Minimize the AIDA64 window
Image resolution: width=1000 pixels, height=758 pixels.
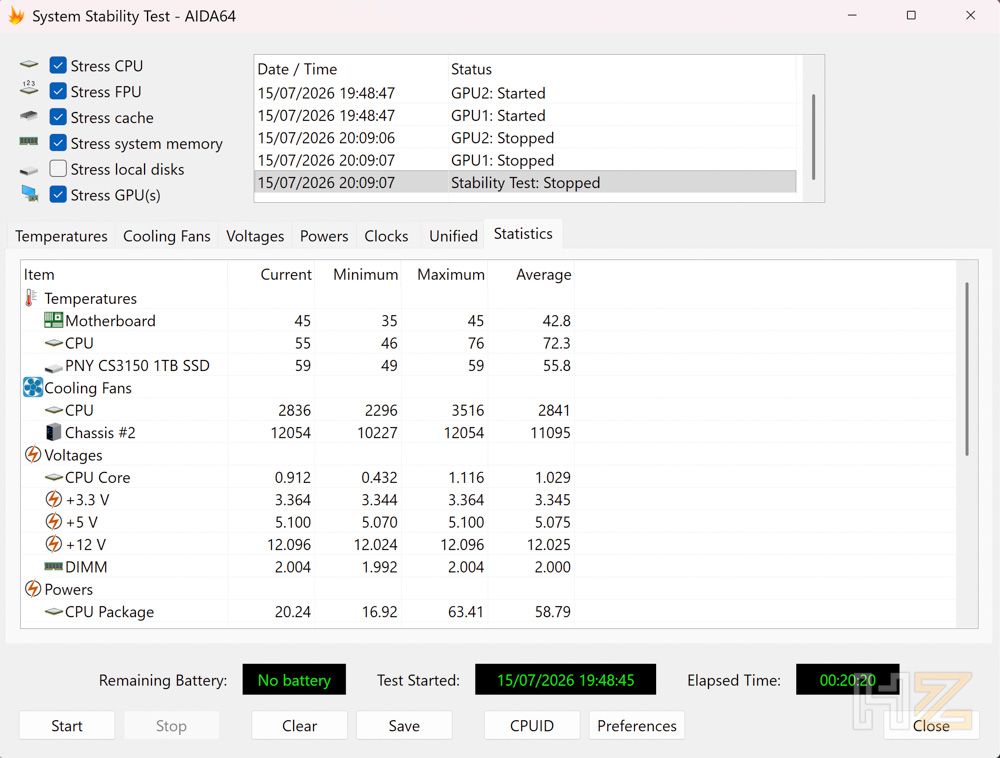pos(852,15)
